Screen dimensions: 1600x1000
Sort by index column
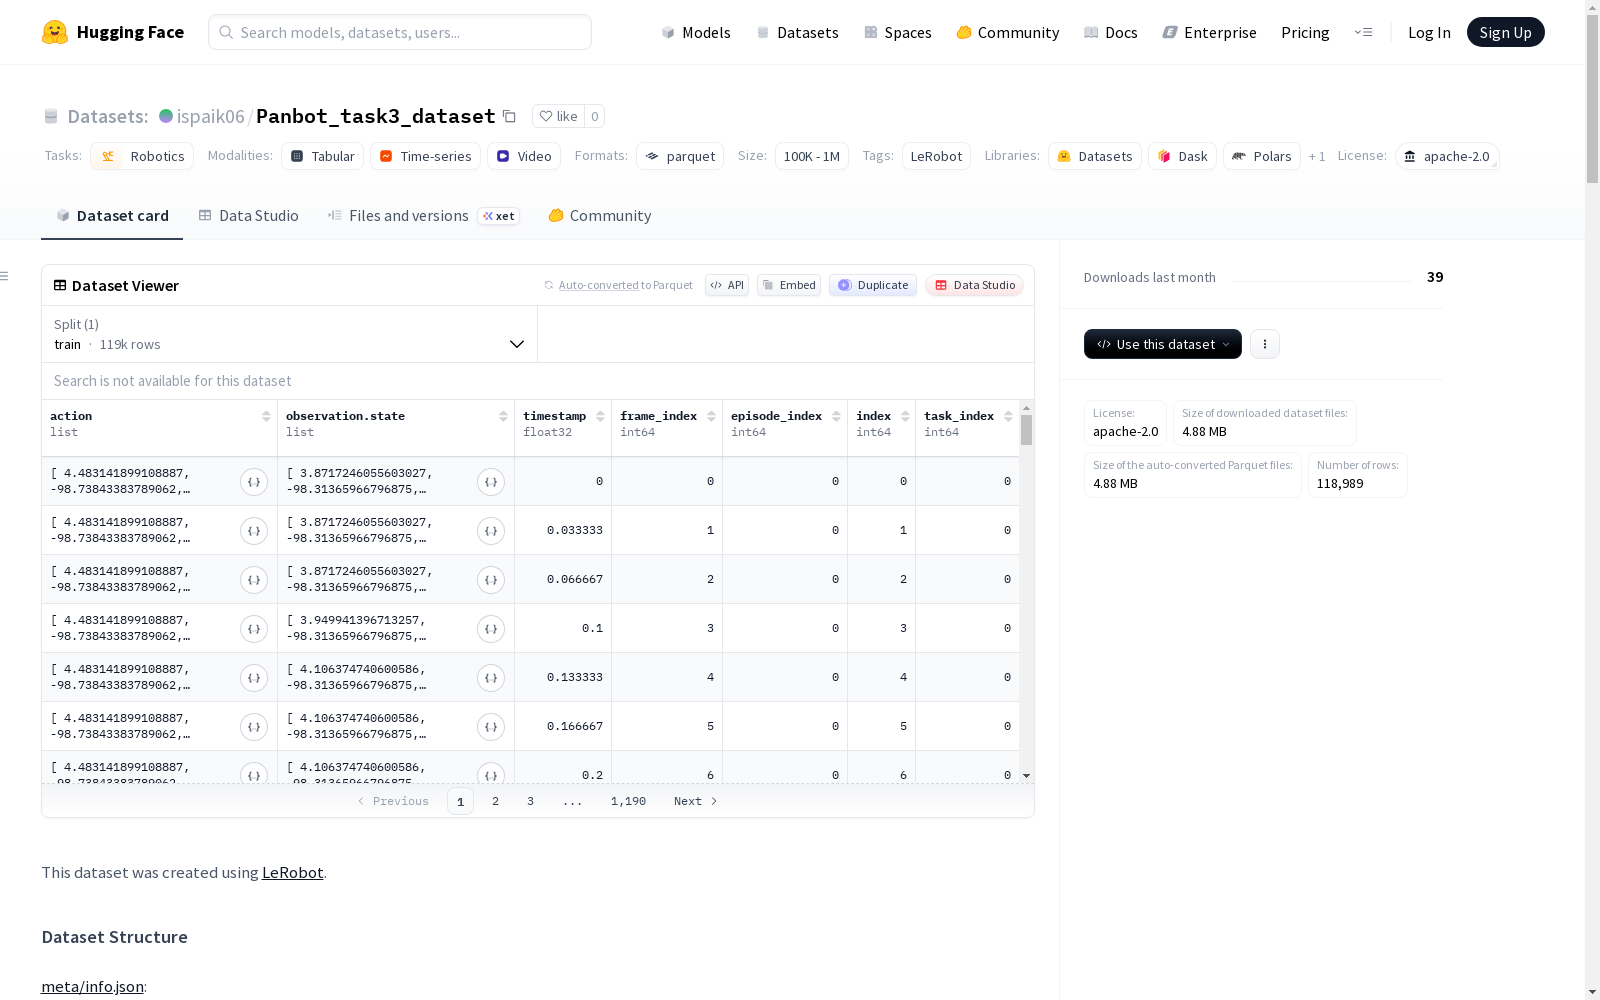coord(905,416)
